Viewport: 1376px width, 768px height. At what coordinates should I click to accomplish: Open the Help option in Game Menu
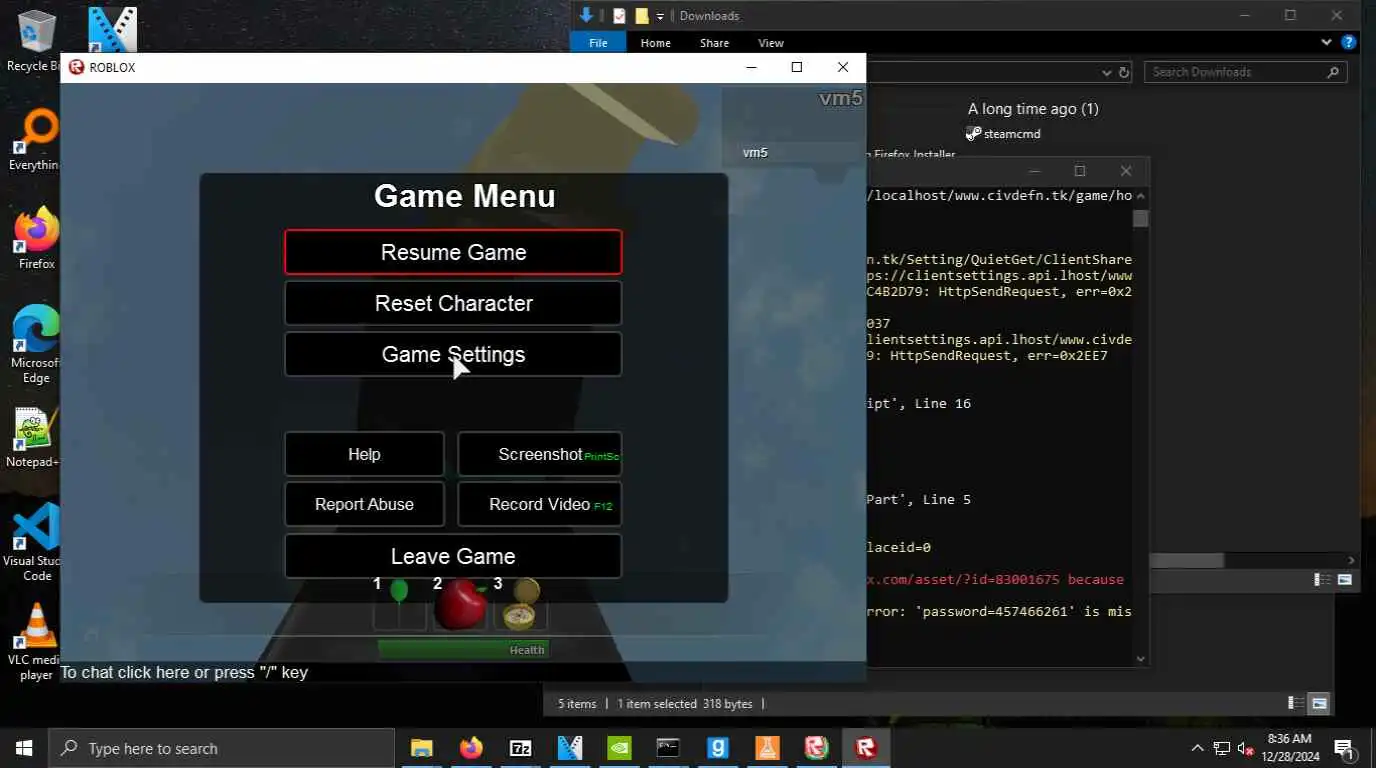(364, 454)
